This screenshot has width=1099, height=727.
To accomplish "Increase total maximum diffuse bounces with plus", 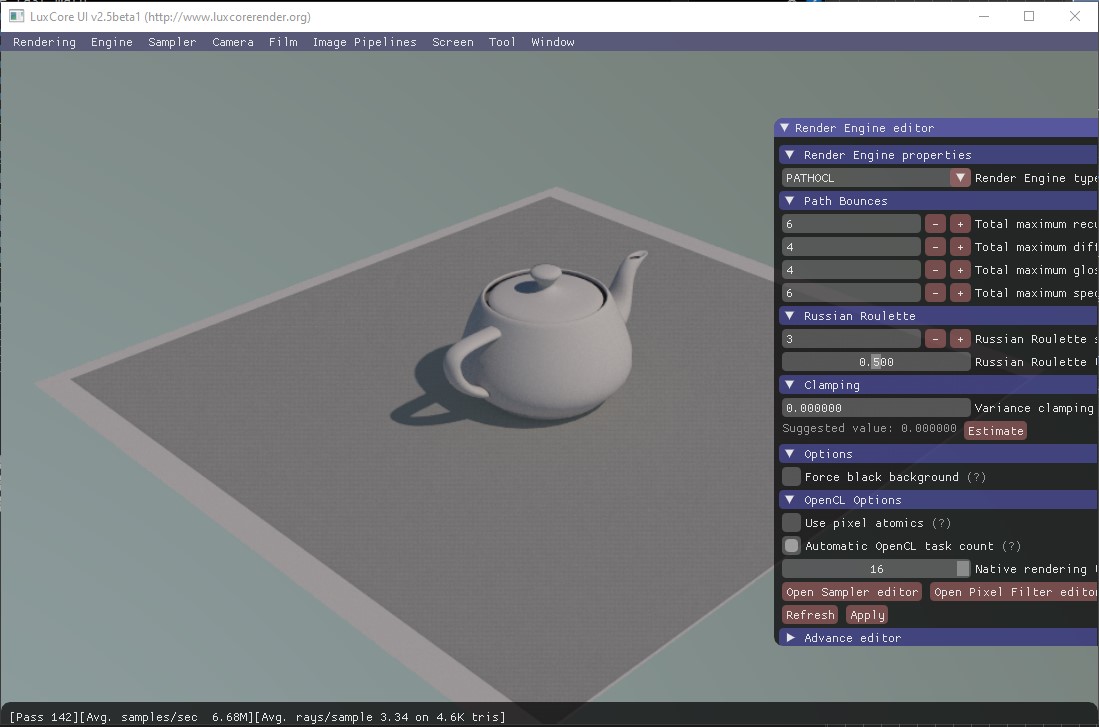I will 960,247.
